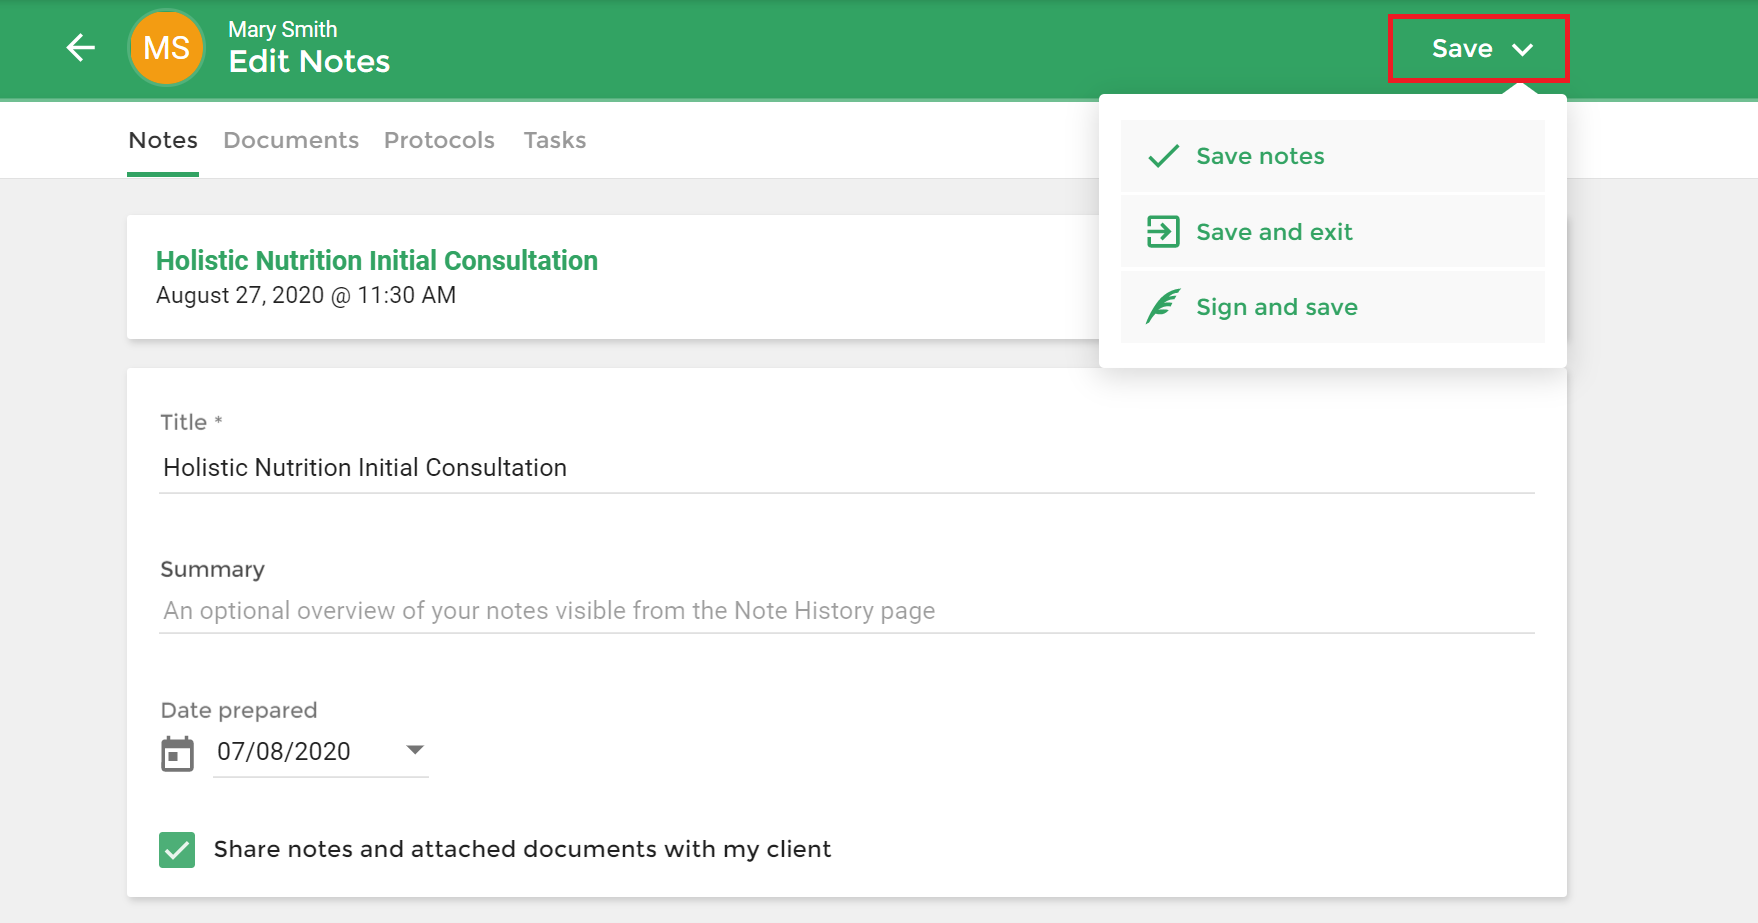Click the feather icon next to Sign and save
The width and height of the screenshot is (1758, 923).
tap(1163, 307)
